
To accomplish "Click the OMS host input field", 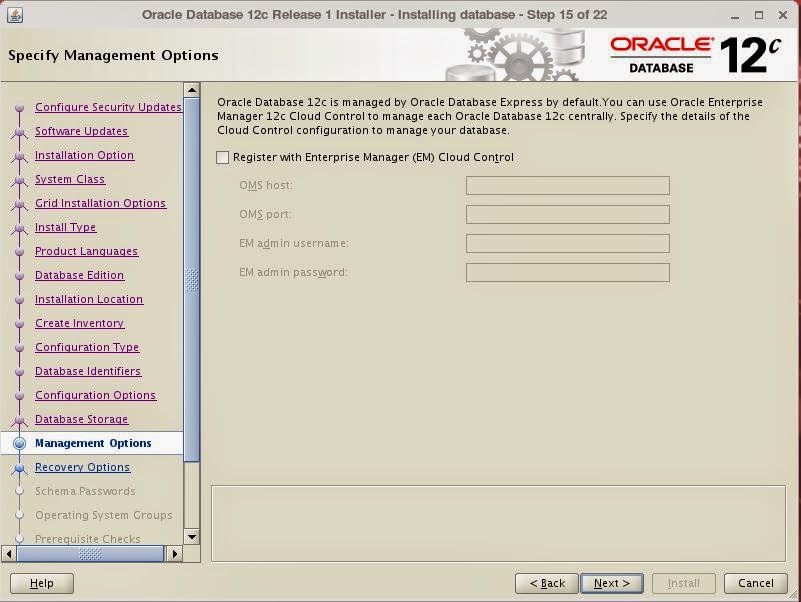I will pos(568,186).
